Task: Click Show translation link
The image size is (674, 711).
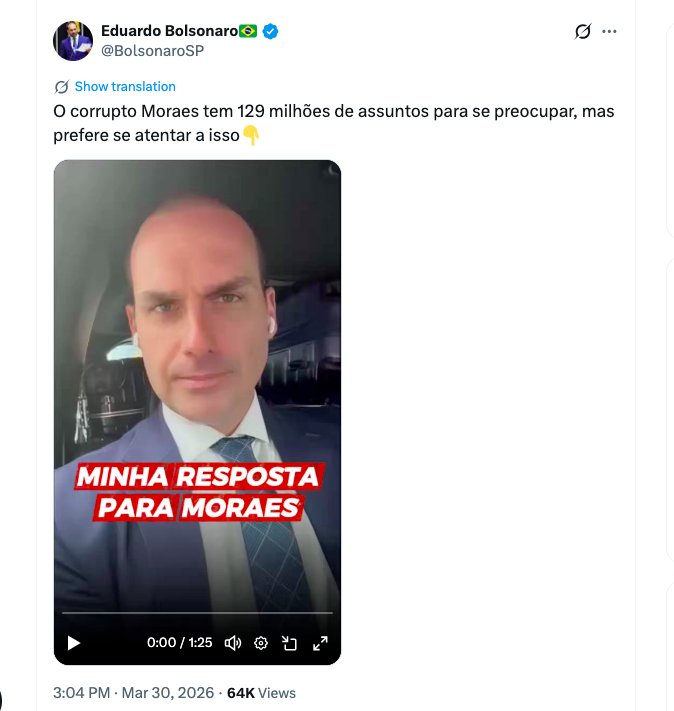Action: (x=125, y=87)
